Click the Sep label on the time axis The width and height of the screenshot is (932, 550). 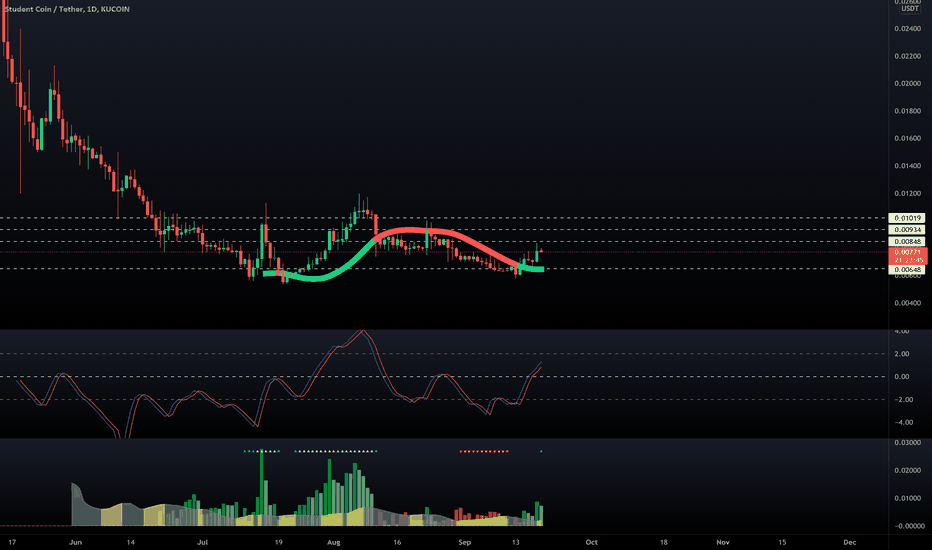[x=464, y=542]
